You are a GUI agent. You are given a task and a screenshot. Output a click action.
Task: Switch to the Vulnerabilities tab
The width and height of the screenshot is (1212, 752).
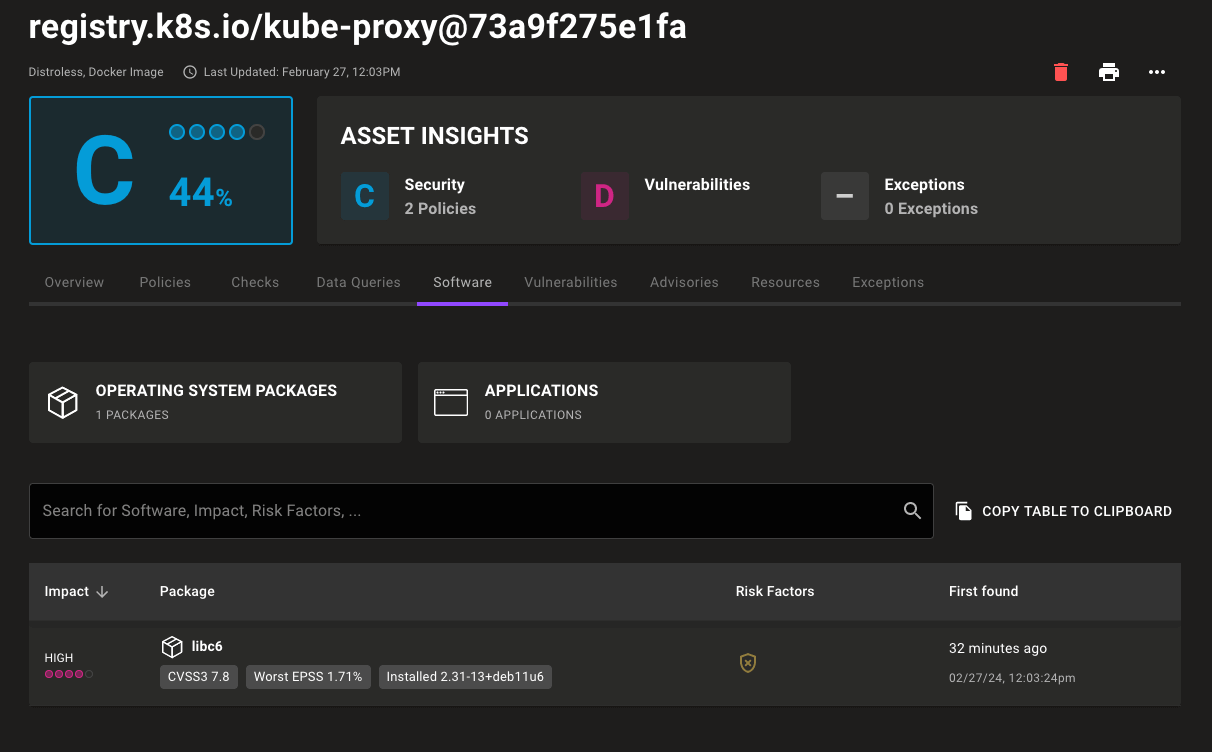point(570,282)
